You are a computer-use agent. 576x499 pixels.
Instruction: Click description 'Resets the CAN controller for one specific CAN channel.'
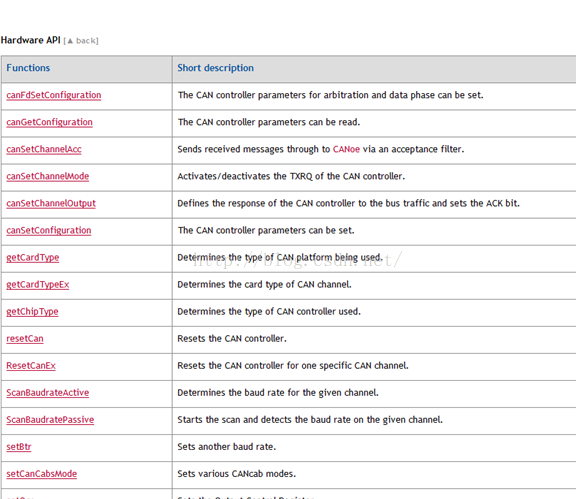click(x=293, y=366)
